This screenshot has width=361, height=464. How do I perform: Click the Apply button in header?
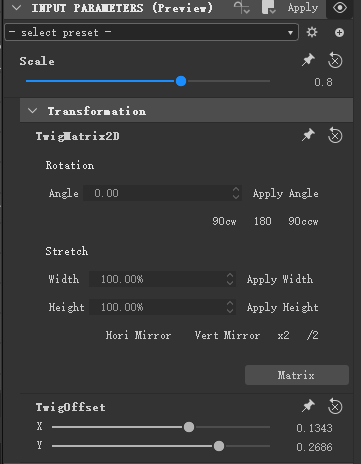(303, 8)
